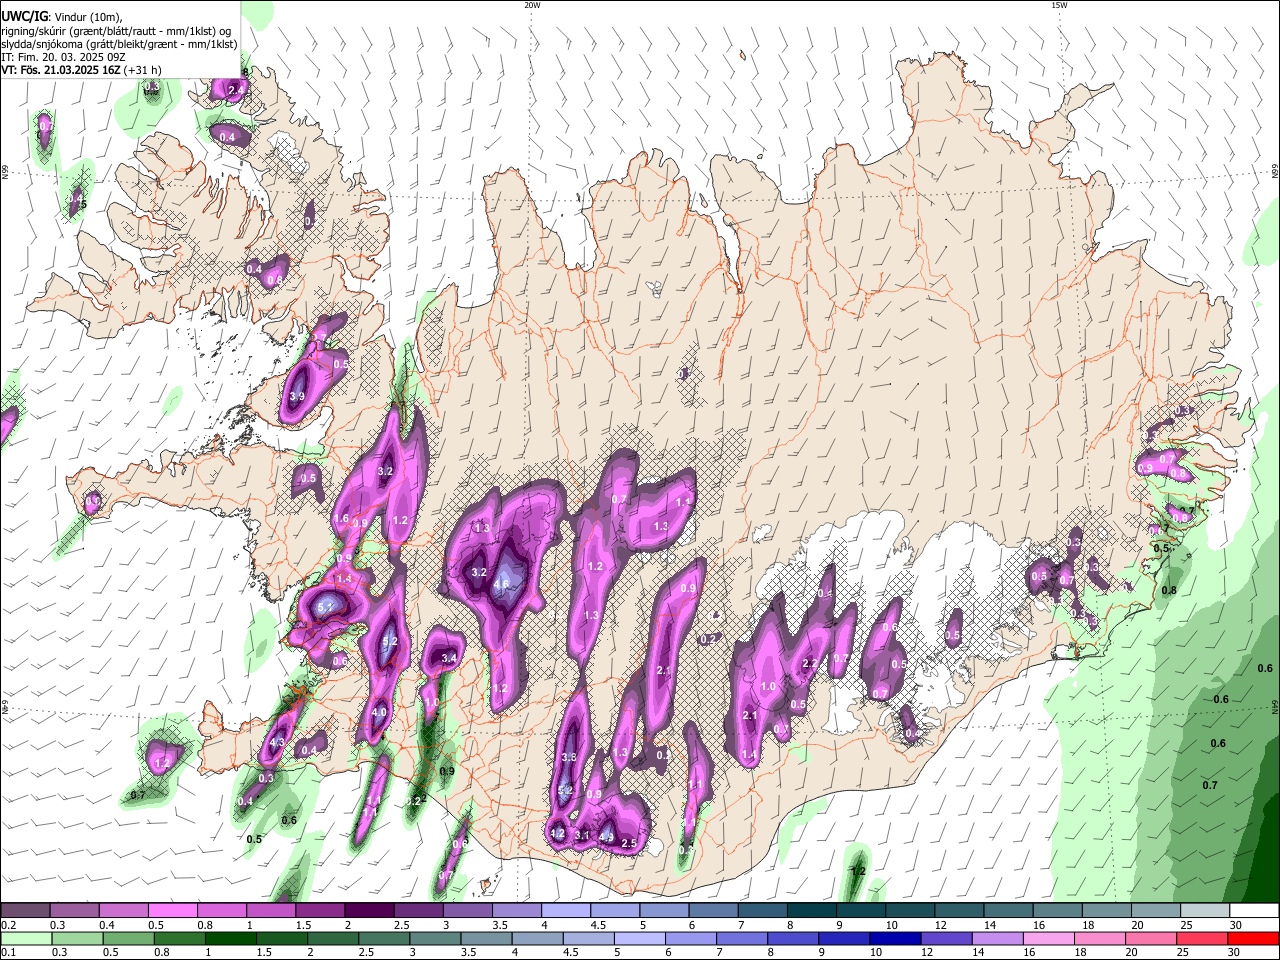Select the dark green 1 rain legend swatch
1280x960 pixels.
click(230, 938)
